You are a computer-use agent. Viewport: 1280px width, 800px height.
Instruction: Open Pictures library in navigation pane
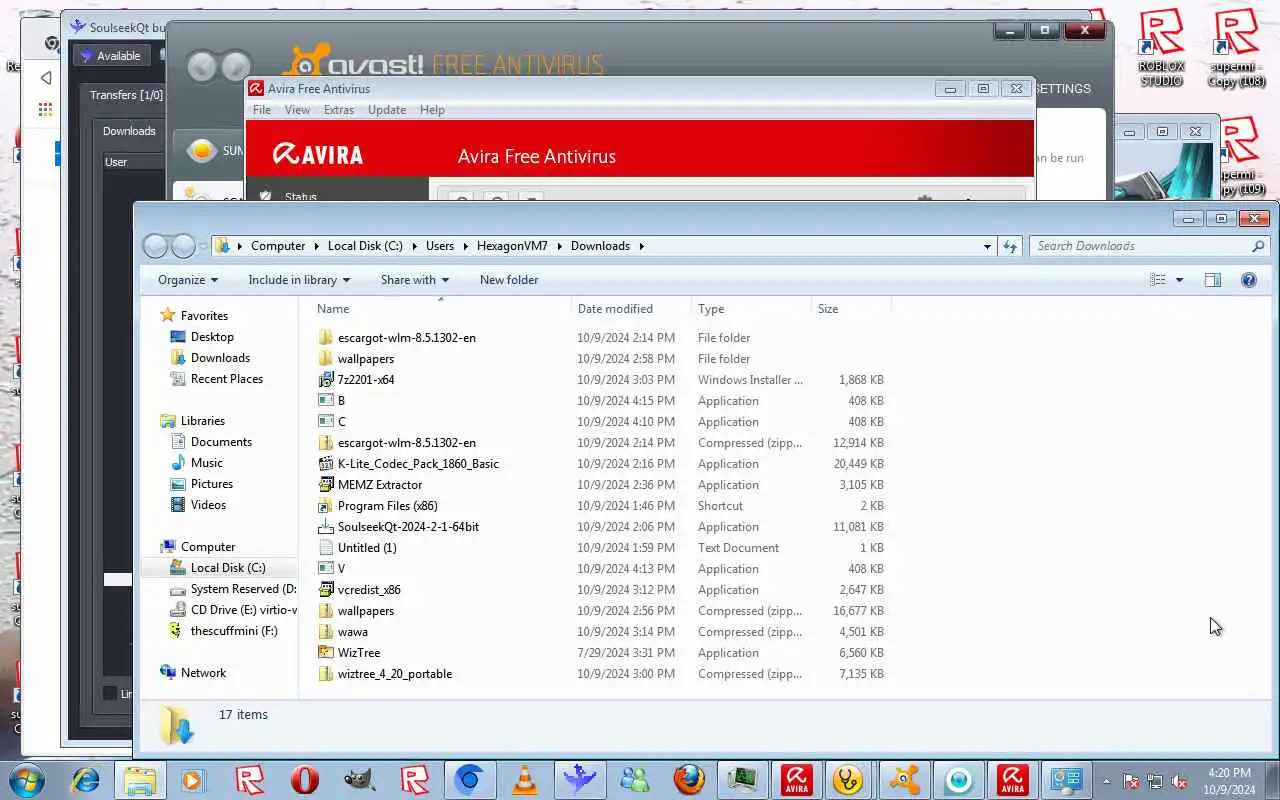[x=211, y=484]
